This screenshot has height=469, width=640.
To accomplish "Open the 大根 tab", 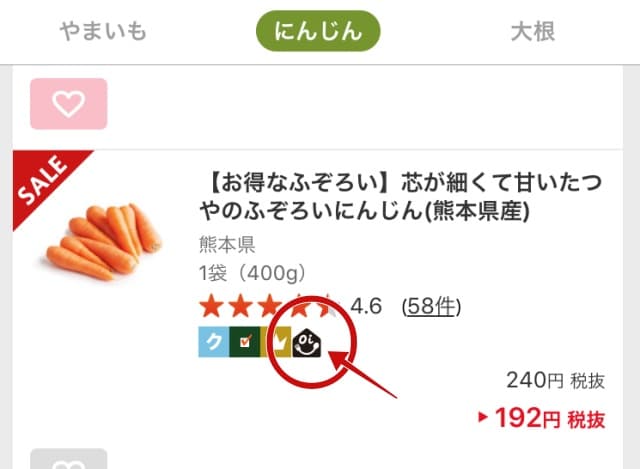I will 533,32.
